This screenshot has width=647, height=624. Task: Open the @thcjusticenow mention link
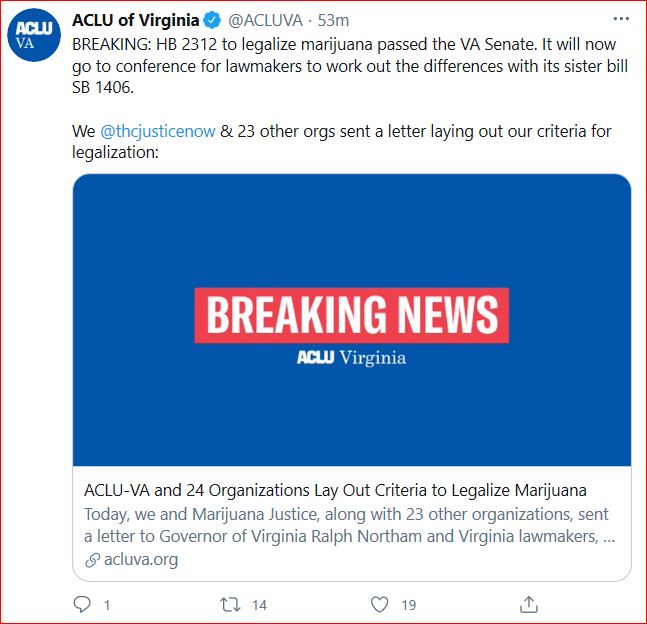[158, 131]
